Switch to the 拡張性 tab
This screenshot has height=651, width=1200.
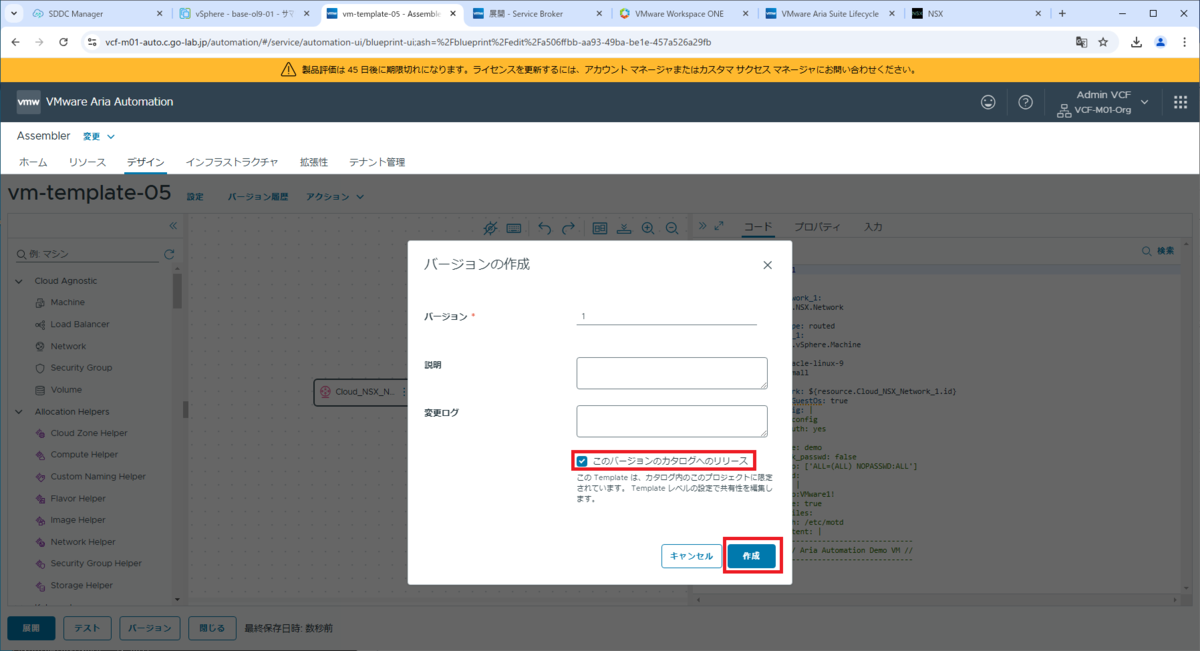314,162
